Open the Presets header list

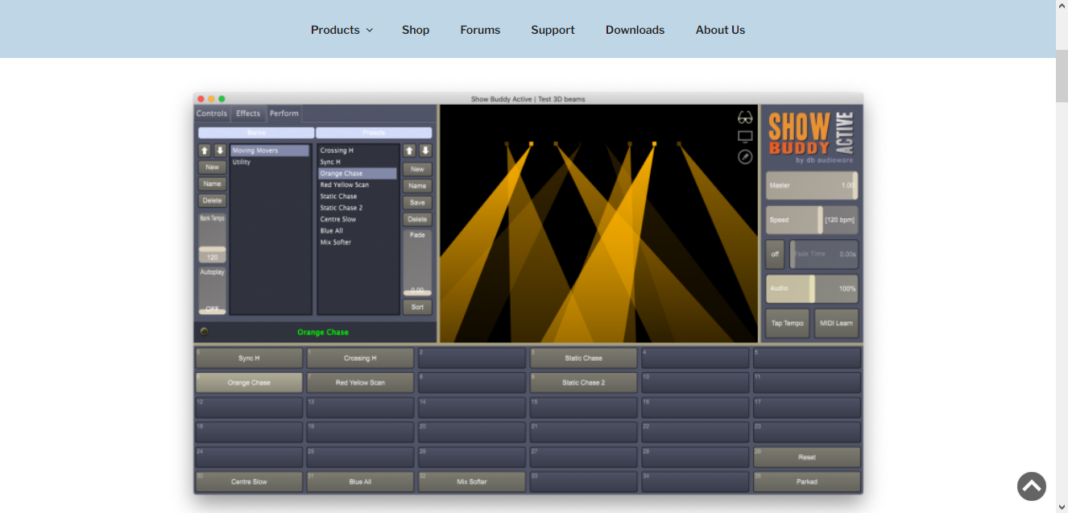[x=374, y=132]
